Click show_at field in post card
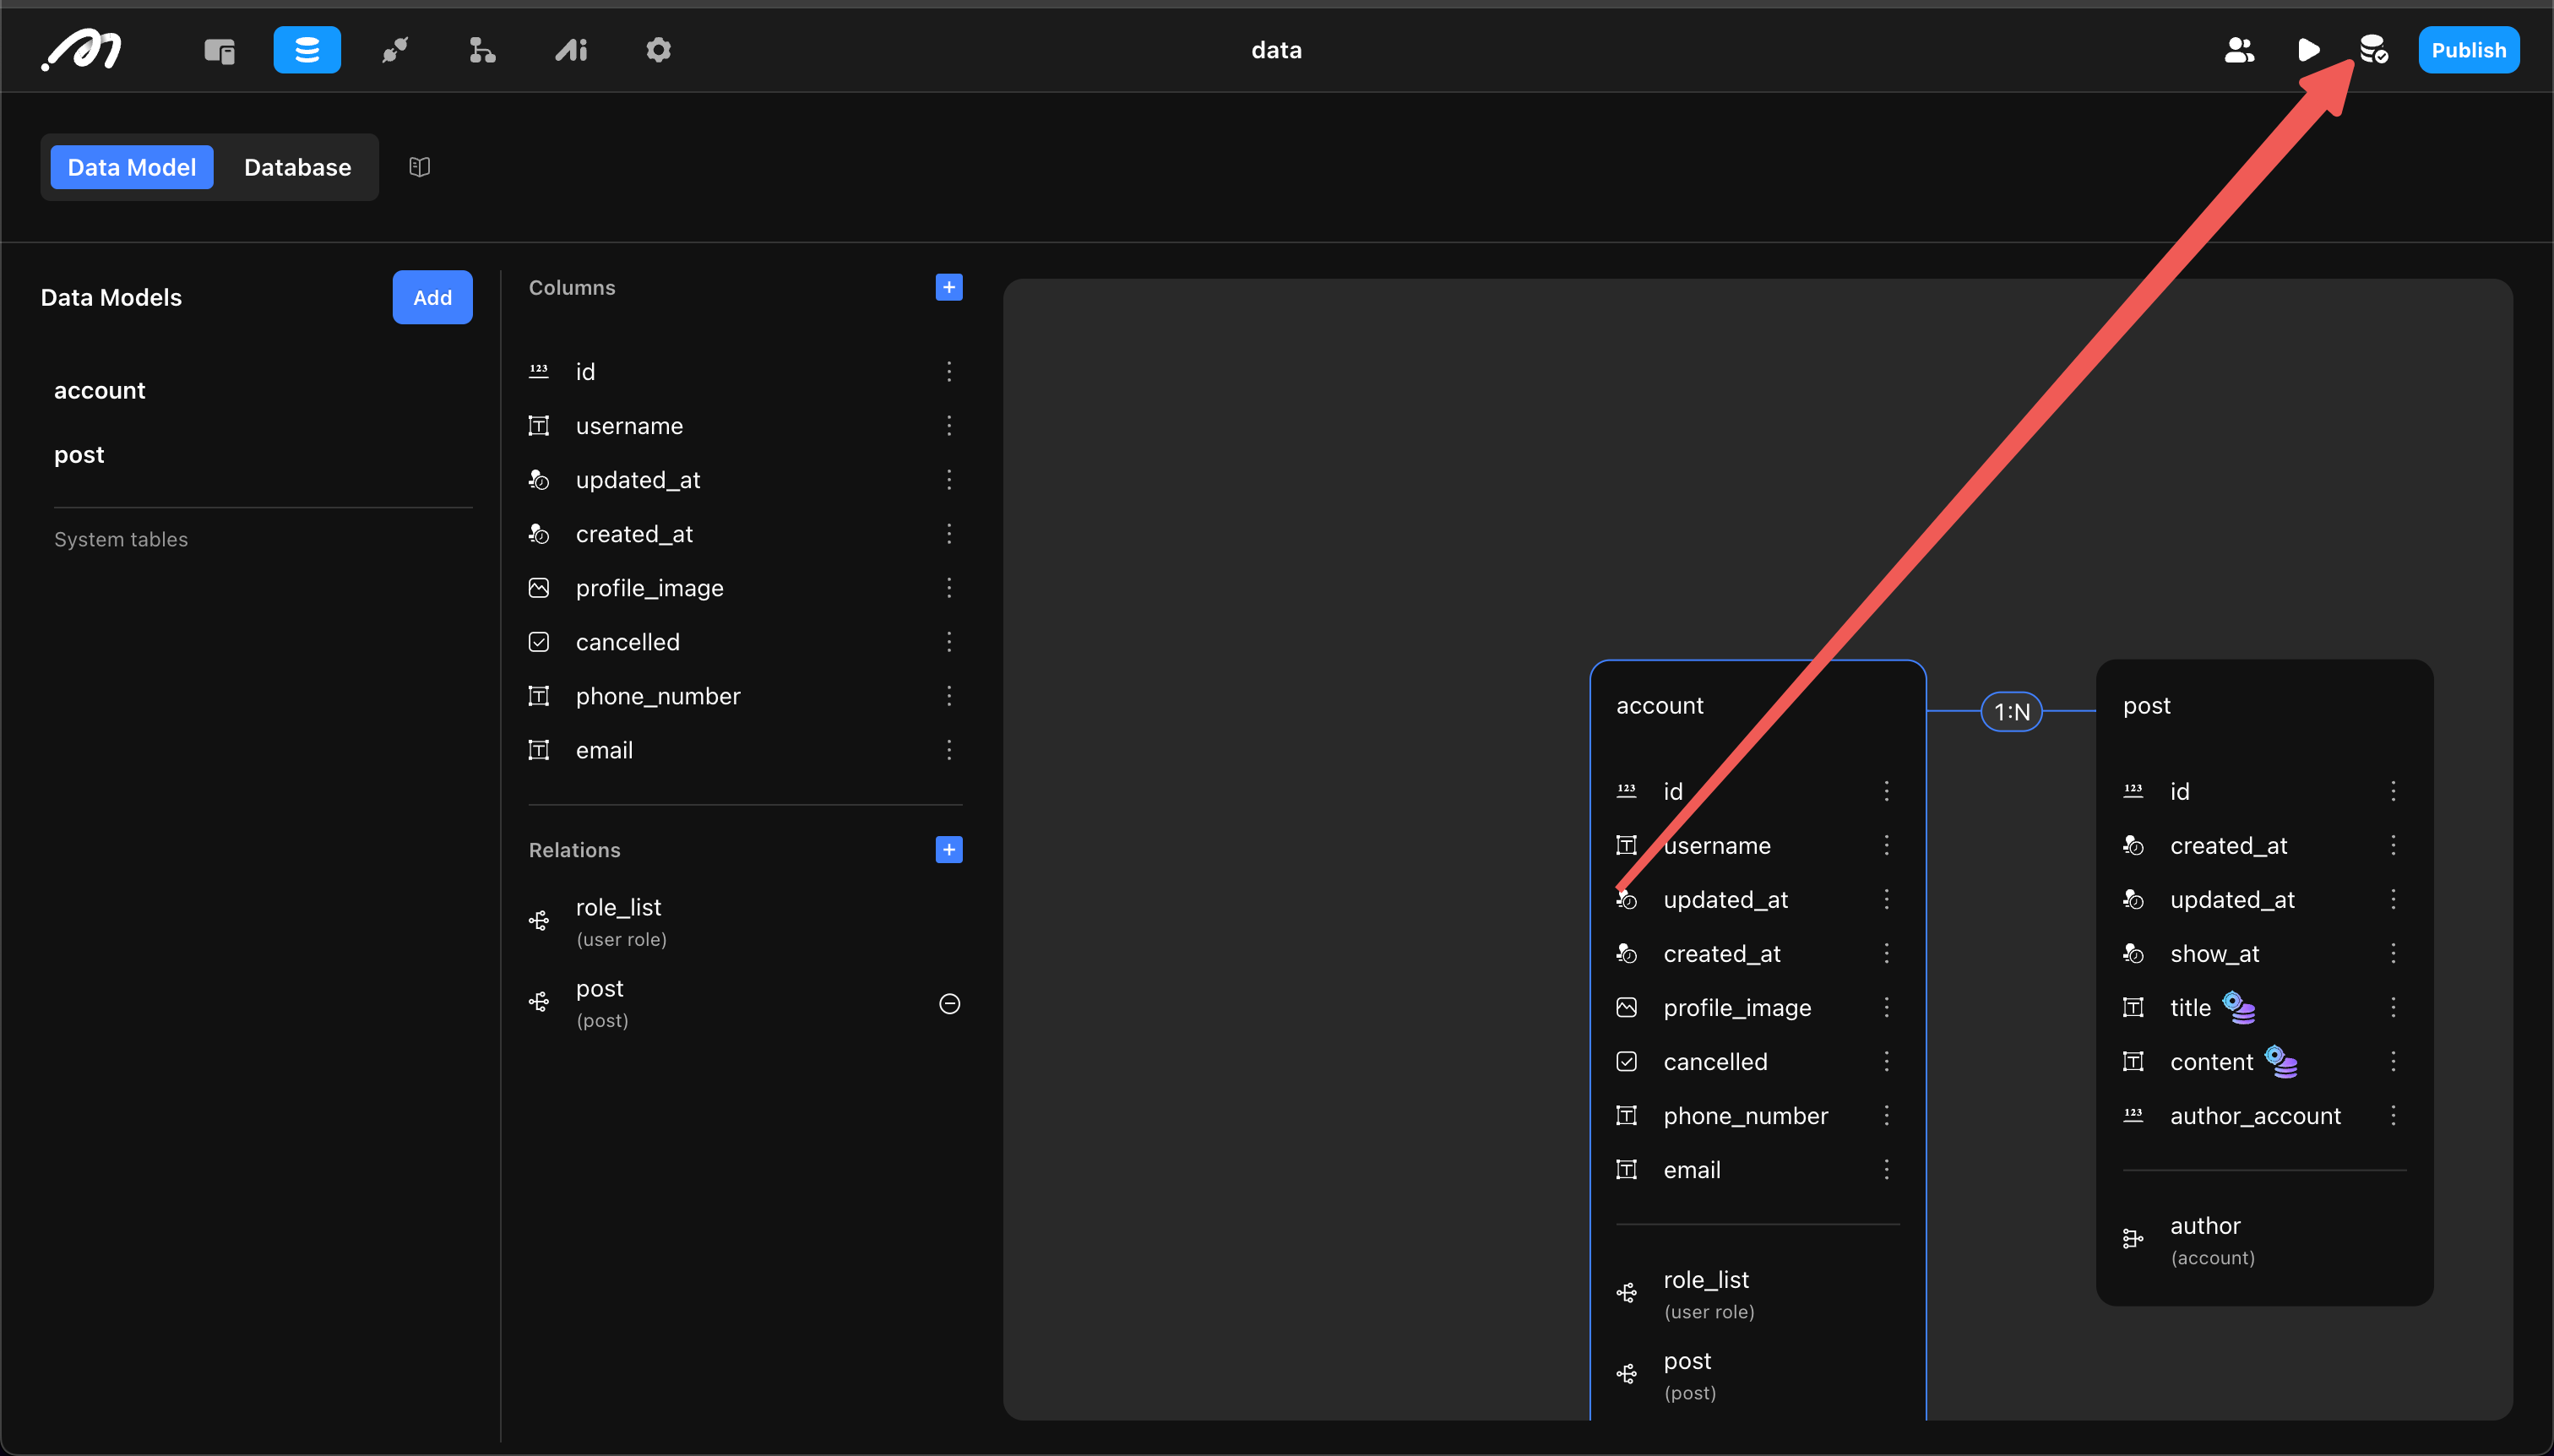 point(2215,954)
